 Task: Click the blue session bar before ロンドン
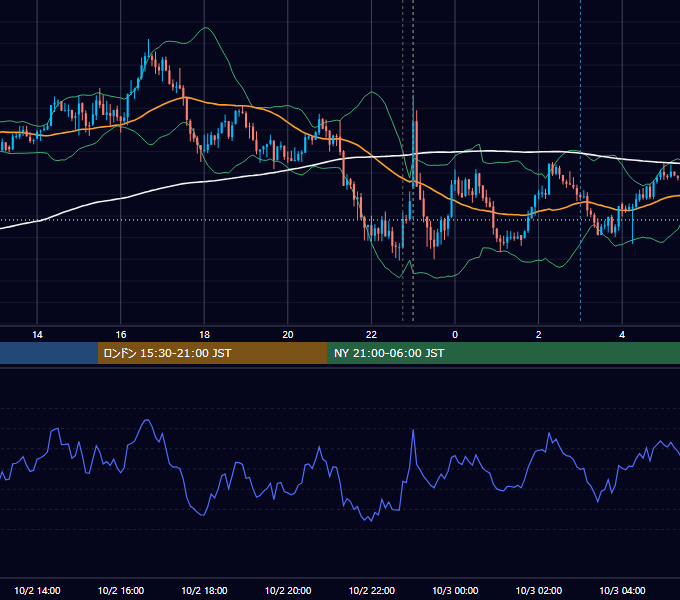pos(49,353)
